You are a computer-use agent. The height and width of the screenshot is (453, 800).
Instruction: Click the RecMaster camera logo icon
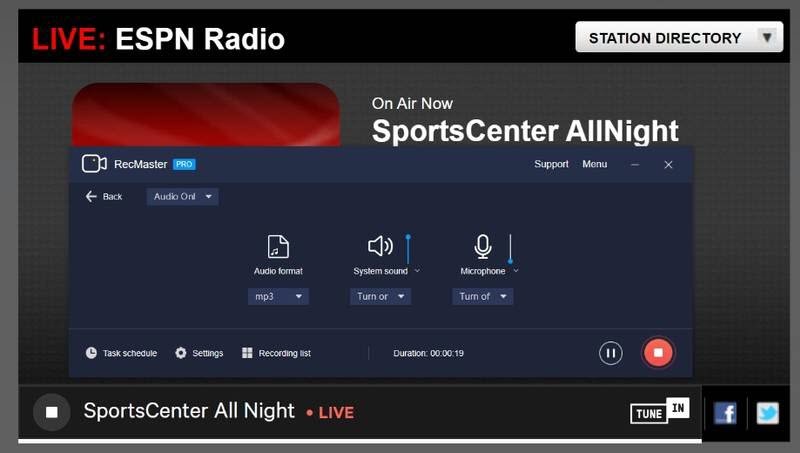(94, 164)
